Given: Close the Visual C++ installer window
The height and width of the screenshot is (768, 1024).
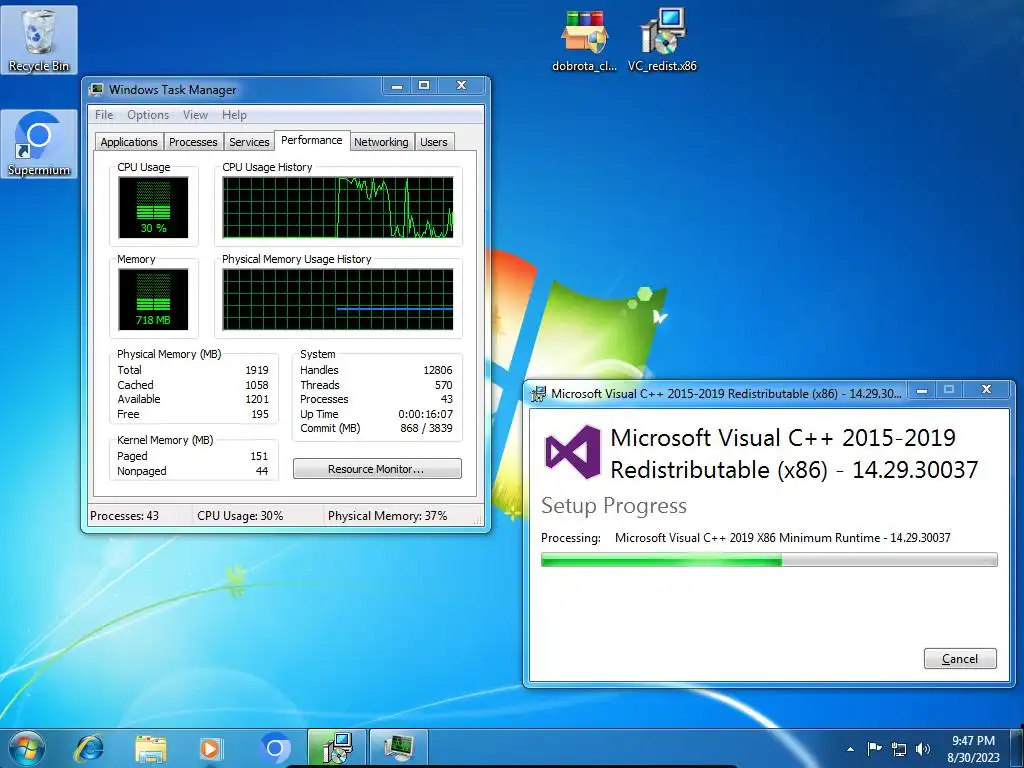Looking at the screenshot, I should [986, 390].
